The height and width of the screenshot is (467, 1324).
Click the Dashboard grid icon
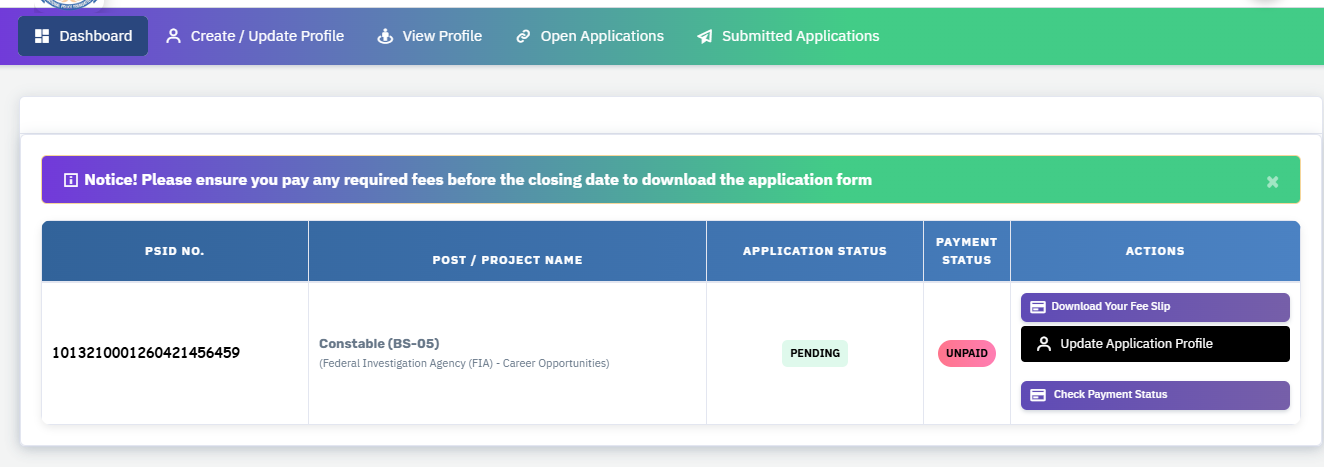click(41, 36)
